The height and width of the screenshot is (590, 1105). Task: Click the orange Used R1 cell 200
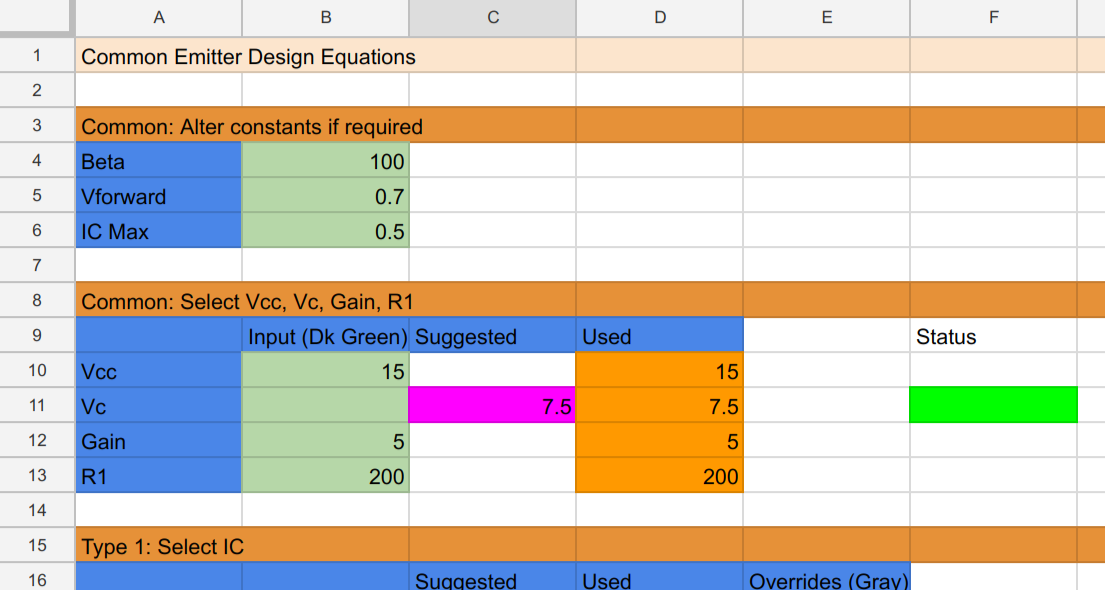tap(659, 476)
